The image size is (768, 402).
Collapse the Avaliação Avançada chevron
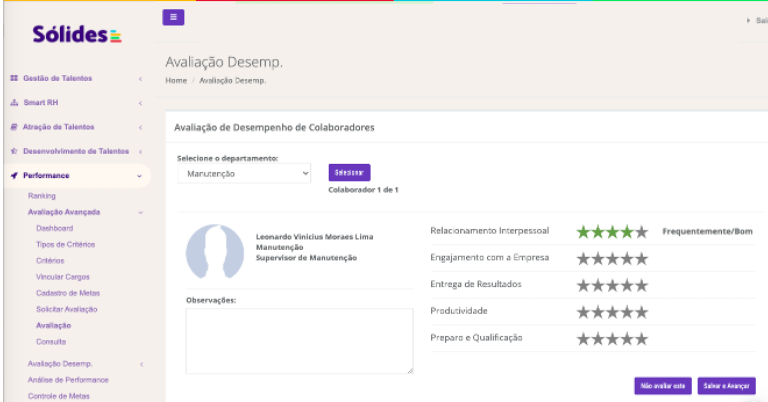pyautogui.click(x=141, y=213)
